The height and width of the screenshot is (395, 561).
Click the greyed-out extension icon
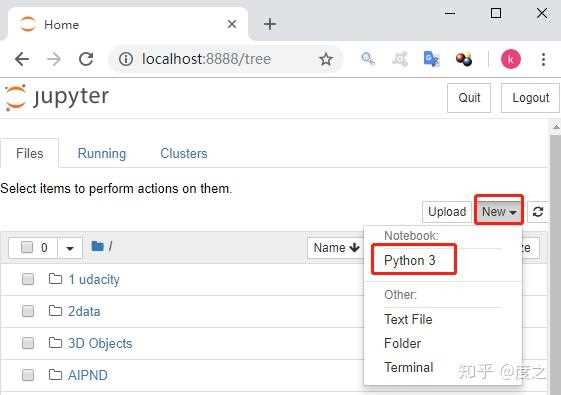(x=400, y=59)
